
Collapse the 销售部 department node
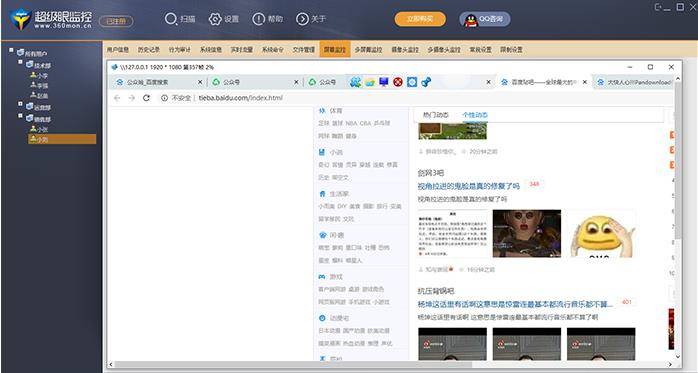pos(20,116)
